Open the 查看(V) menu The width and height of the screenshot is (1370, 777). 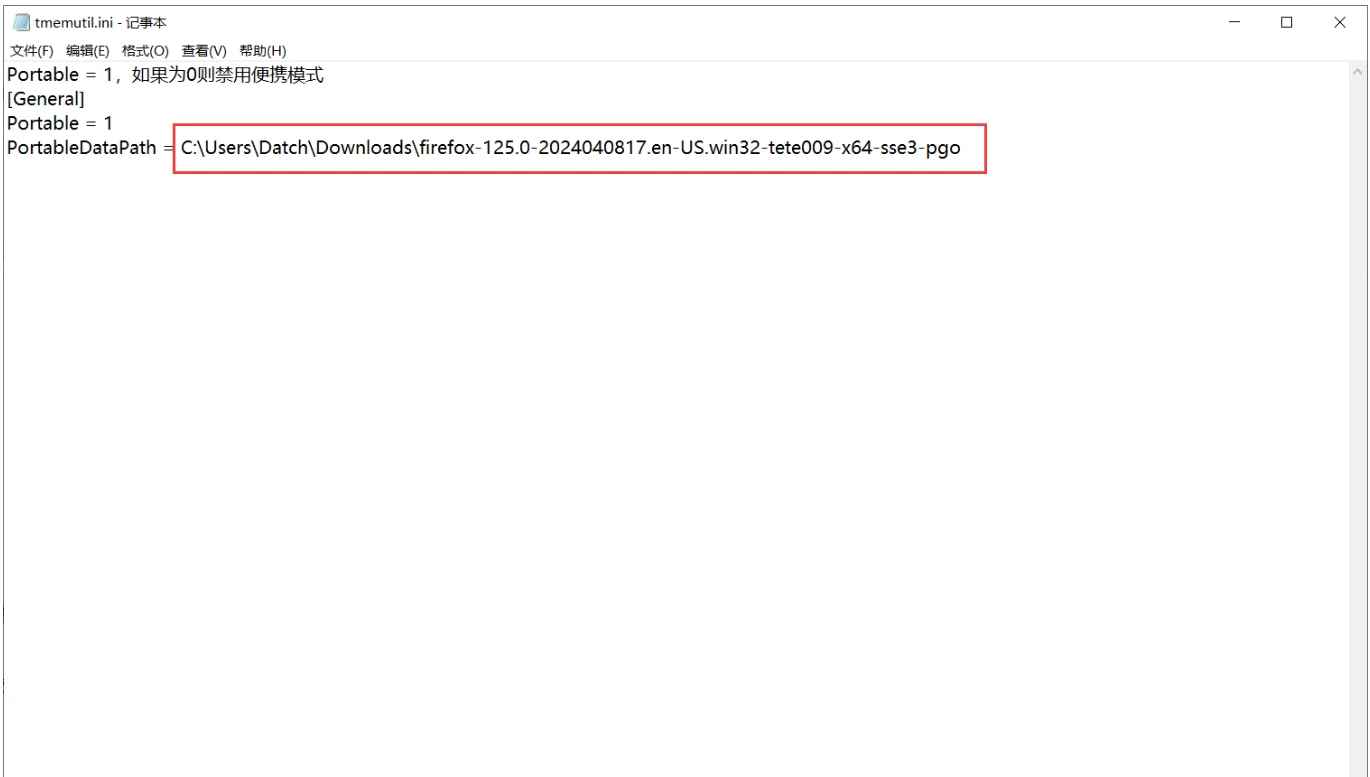pyautogui.click(x=203, y=49)
